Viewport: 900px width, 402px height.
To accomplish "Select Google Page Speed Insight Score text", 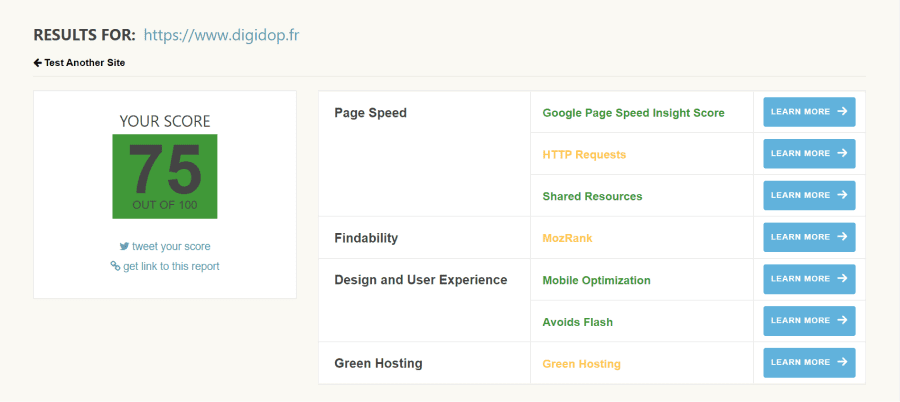I will coord(633,113).
